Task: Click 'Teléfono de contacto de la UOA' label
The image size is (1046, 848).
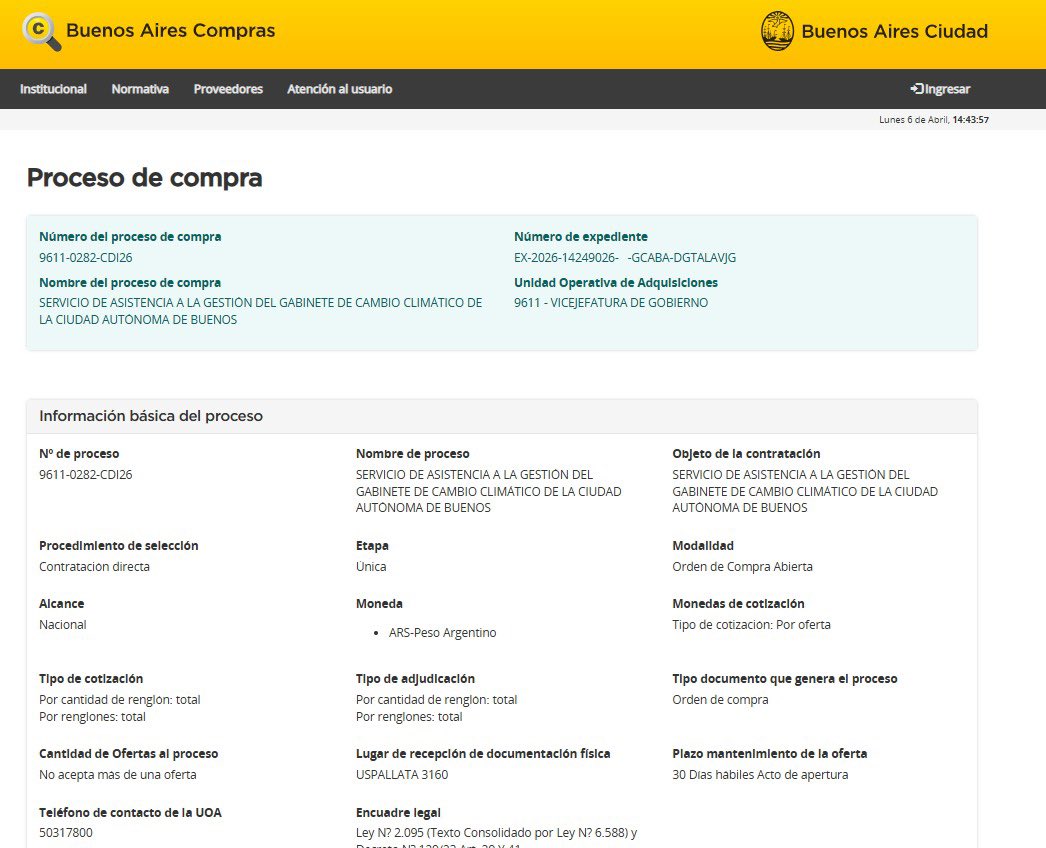Action: point(130,813)
